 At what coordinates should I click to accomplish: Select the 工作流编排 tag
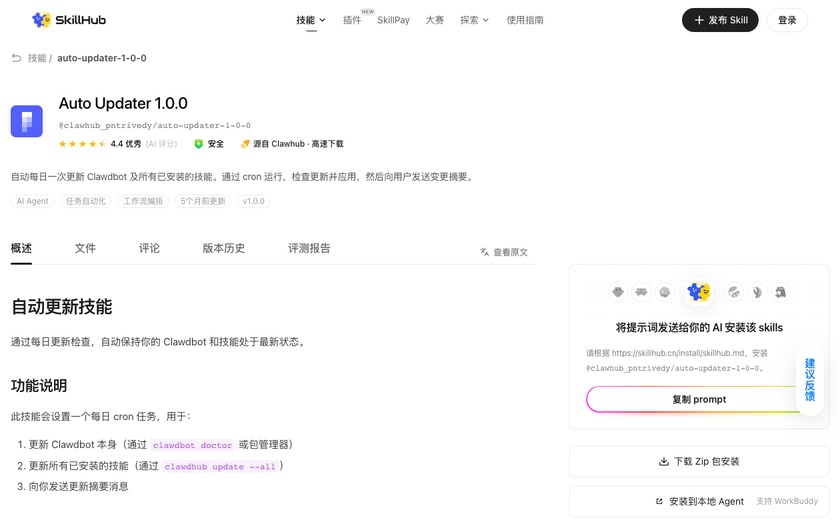click(143, 201)
